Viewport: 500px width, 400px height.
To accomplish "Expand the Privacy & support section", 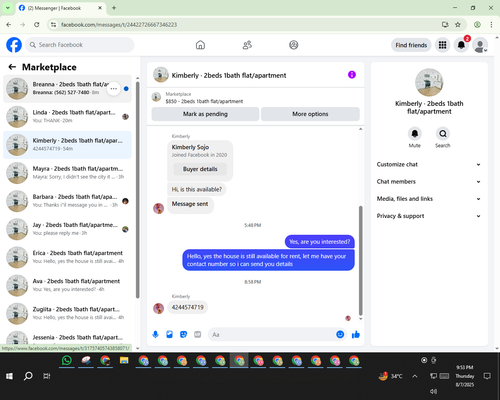I will (x=429, y=216).
